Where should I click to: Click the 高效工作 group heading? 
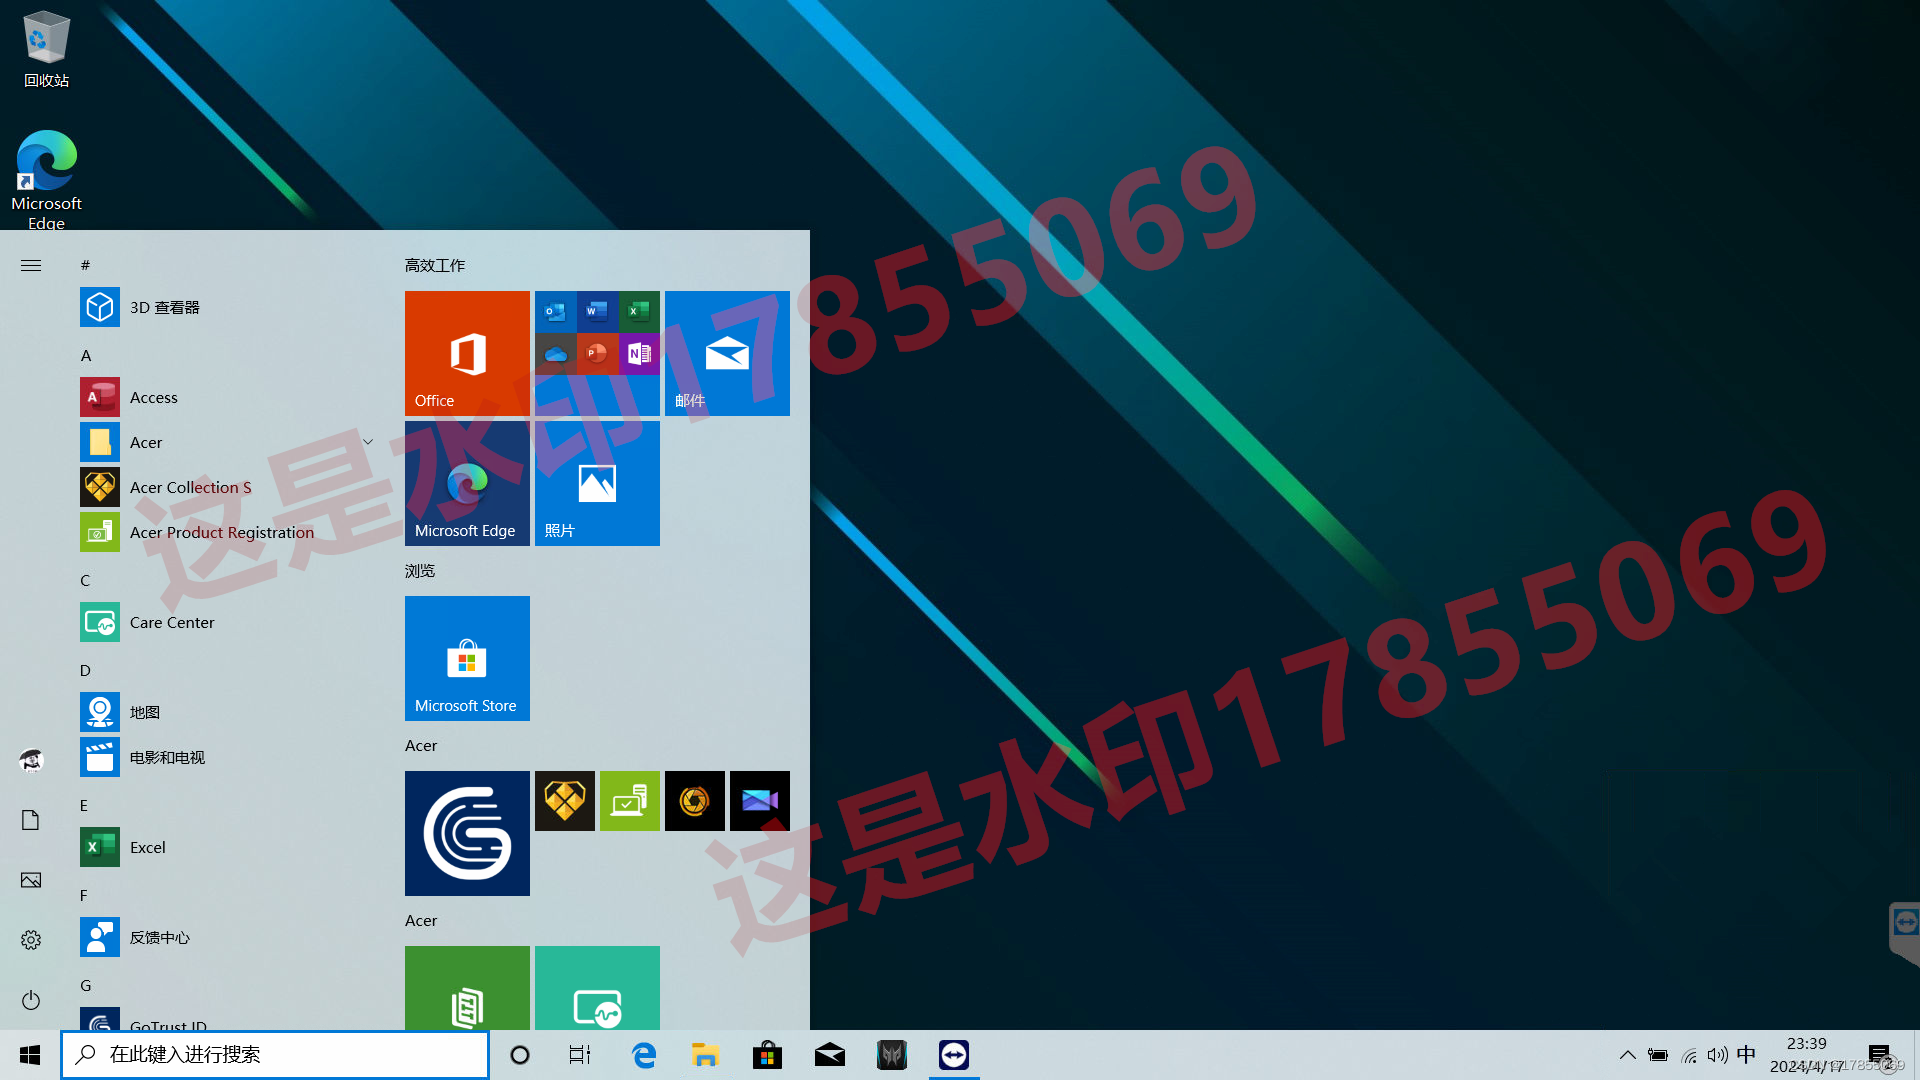(x=435, y=265)
